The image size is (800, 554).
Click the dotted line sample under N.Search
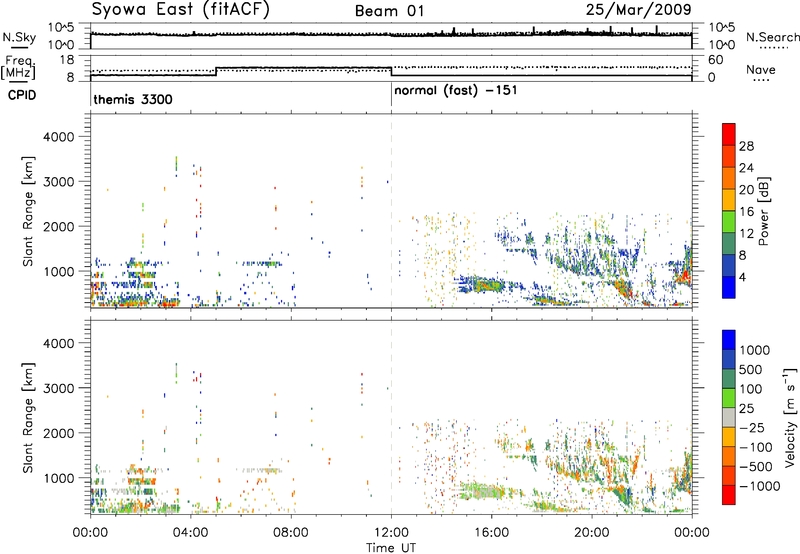pos(774,47)
